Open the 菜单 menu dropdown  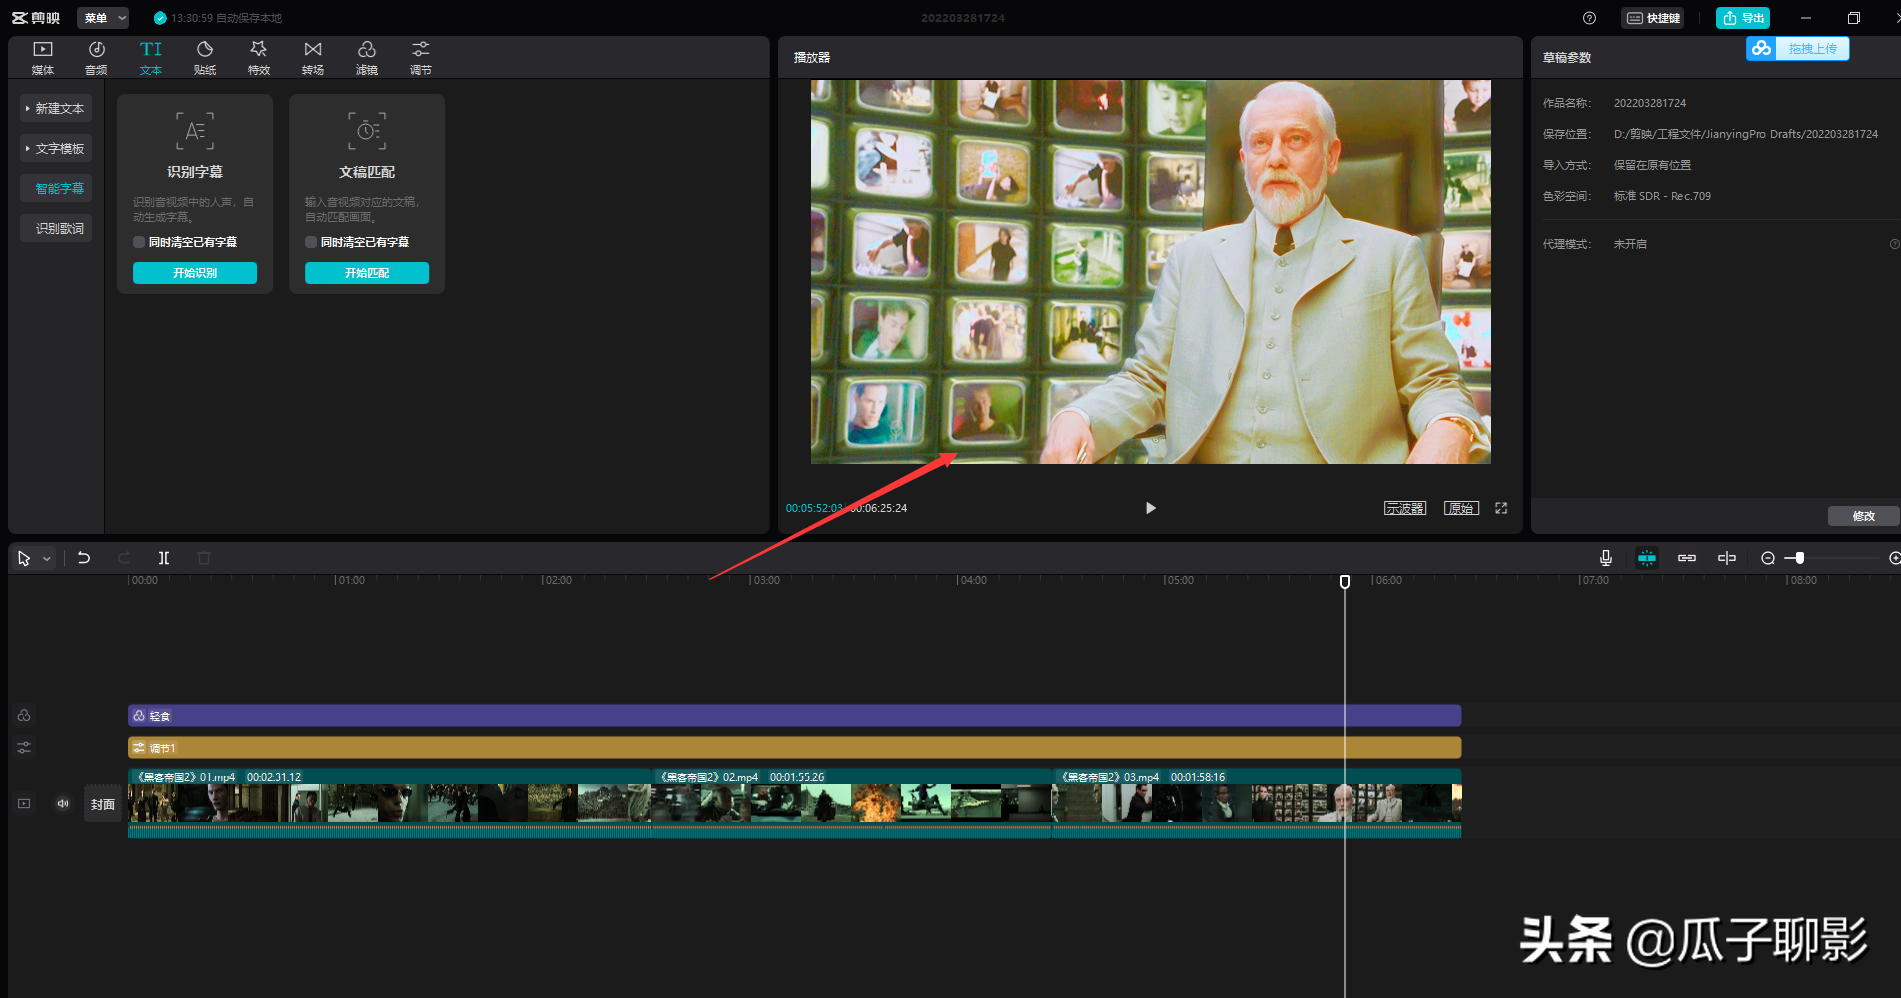tap(104, 18)
